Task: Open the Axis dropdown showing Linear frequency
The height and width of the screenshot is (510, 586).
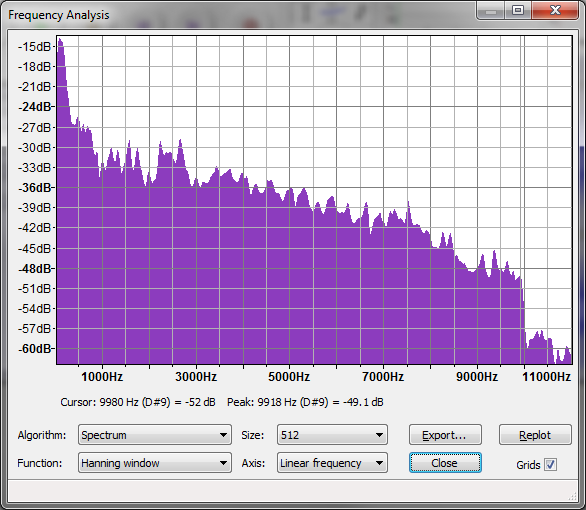Action: [x=332, y=463]
